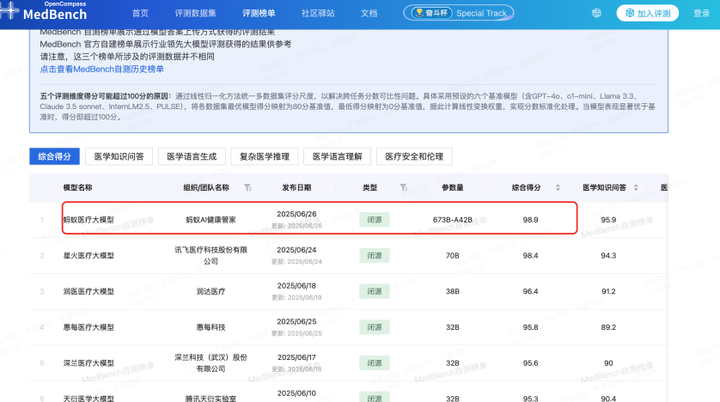Open 评测数据集 in the top navigation
This screenshot has height=402, width=720.
(197, 13)
